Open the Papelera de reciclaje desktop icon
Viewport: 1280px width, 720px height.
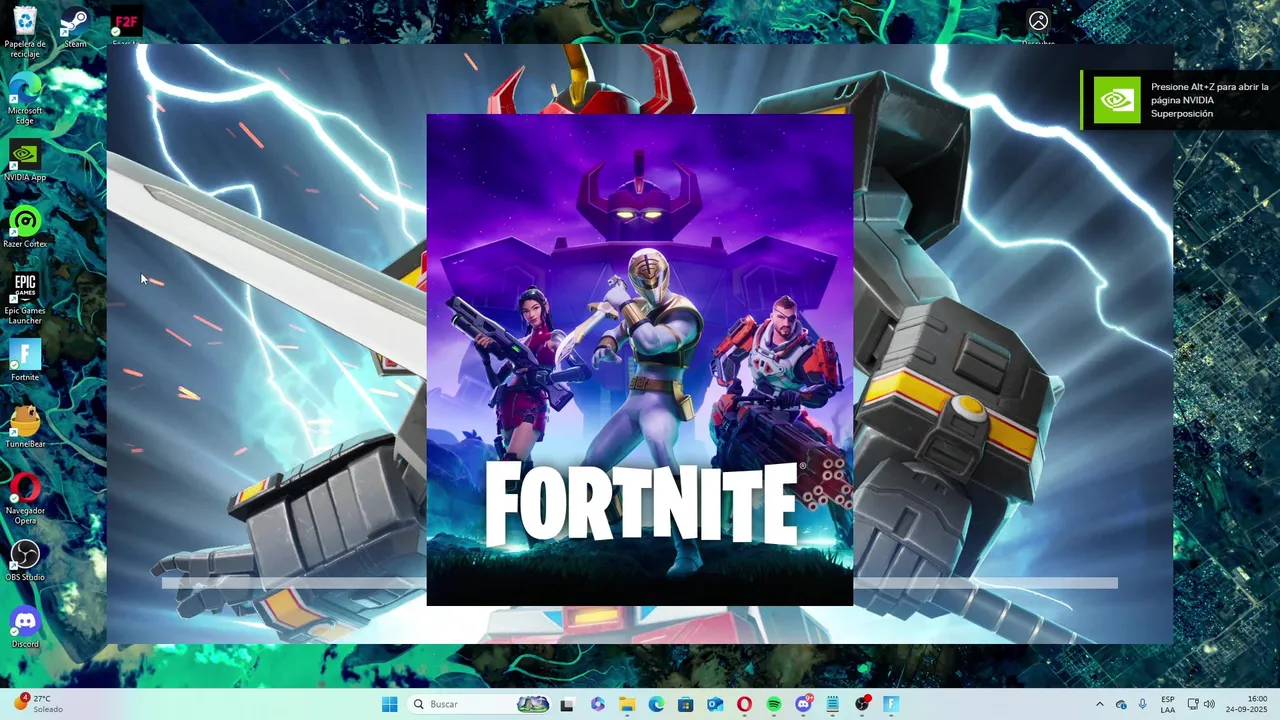click(25, 32)
